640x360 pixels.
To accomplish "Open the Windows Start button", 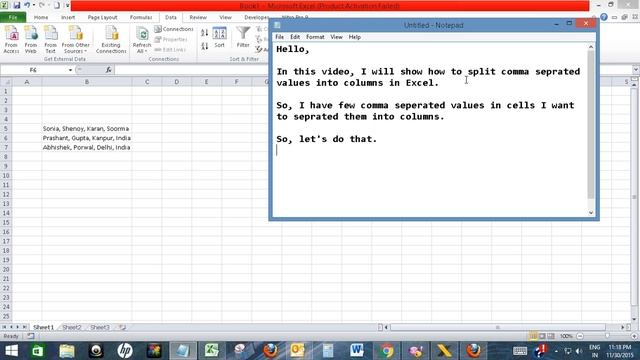I will [11, 351].
